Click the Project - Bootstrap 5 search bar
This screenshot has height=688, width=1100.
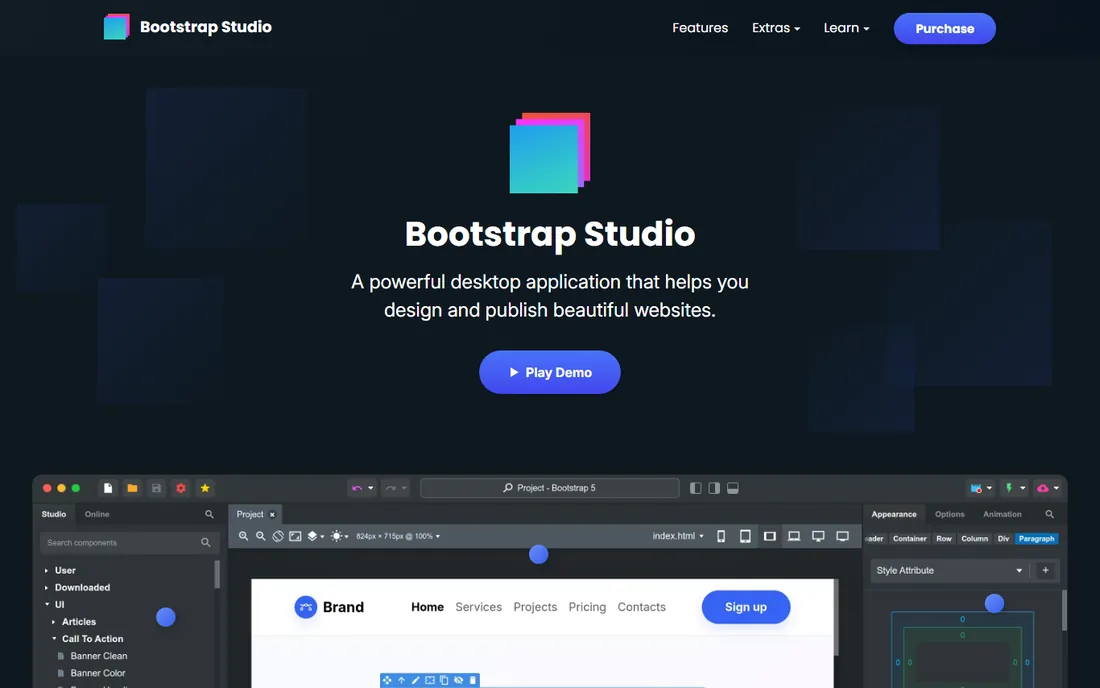(x=549, y=488)
